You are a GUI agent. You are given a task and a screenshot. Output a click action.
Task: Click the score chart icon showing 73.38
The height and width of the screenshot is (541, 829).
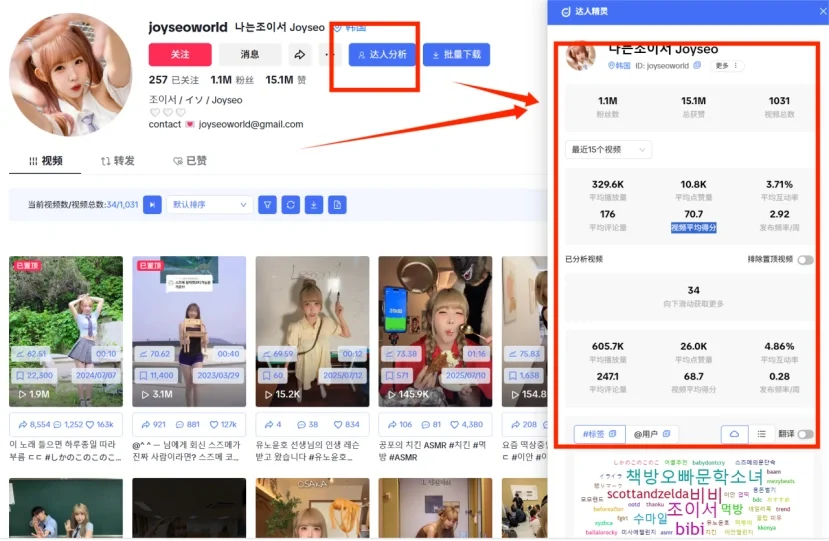[390, 354]
